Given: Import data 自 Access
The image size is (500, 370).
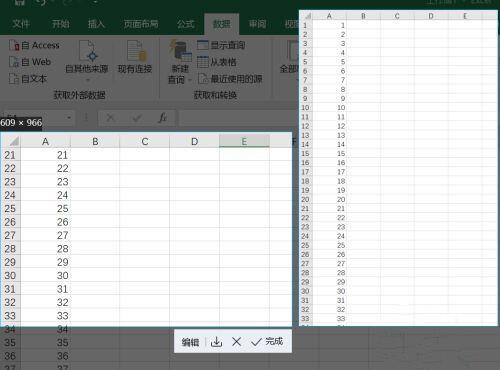Looking at the screenshot, I should click(x=34, y=45).
